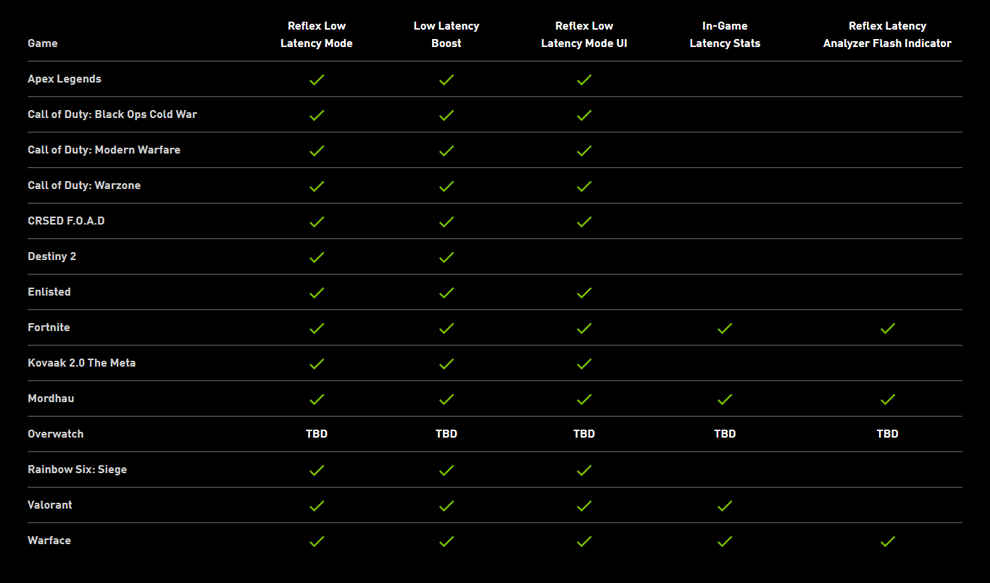This screenshot has height=583, width=990.
Task: Click Valorant In-Game Latency Stats checkmark
Action: coord(725,505)
